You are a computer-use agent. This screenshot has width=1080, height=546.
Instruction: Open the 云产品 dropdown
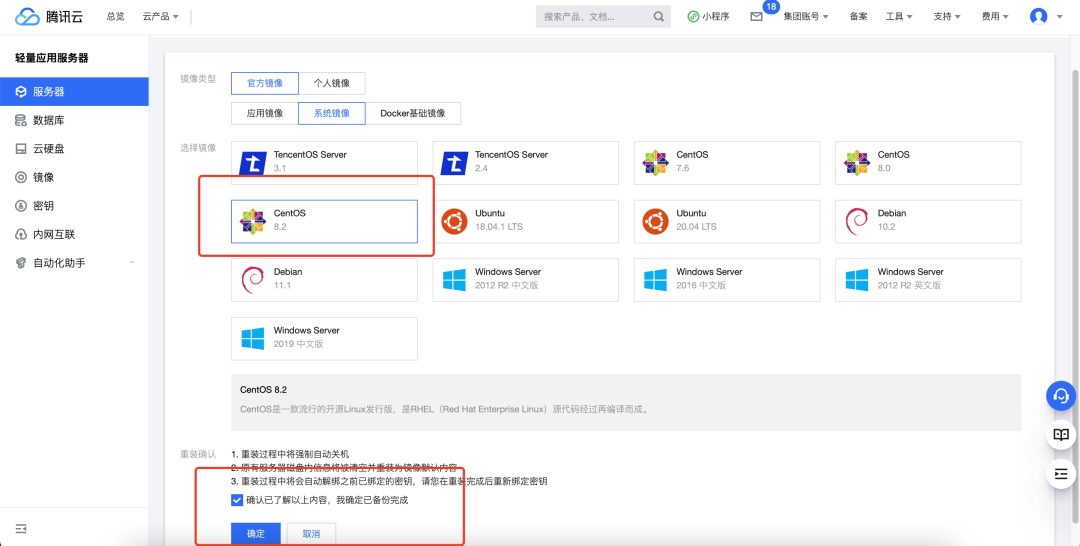(160, 17)
